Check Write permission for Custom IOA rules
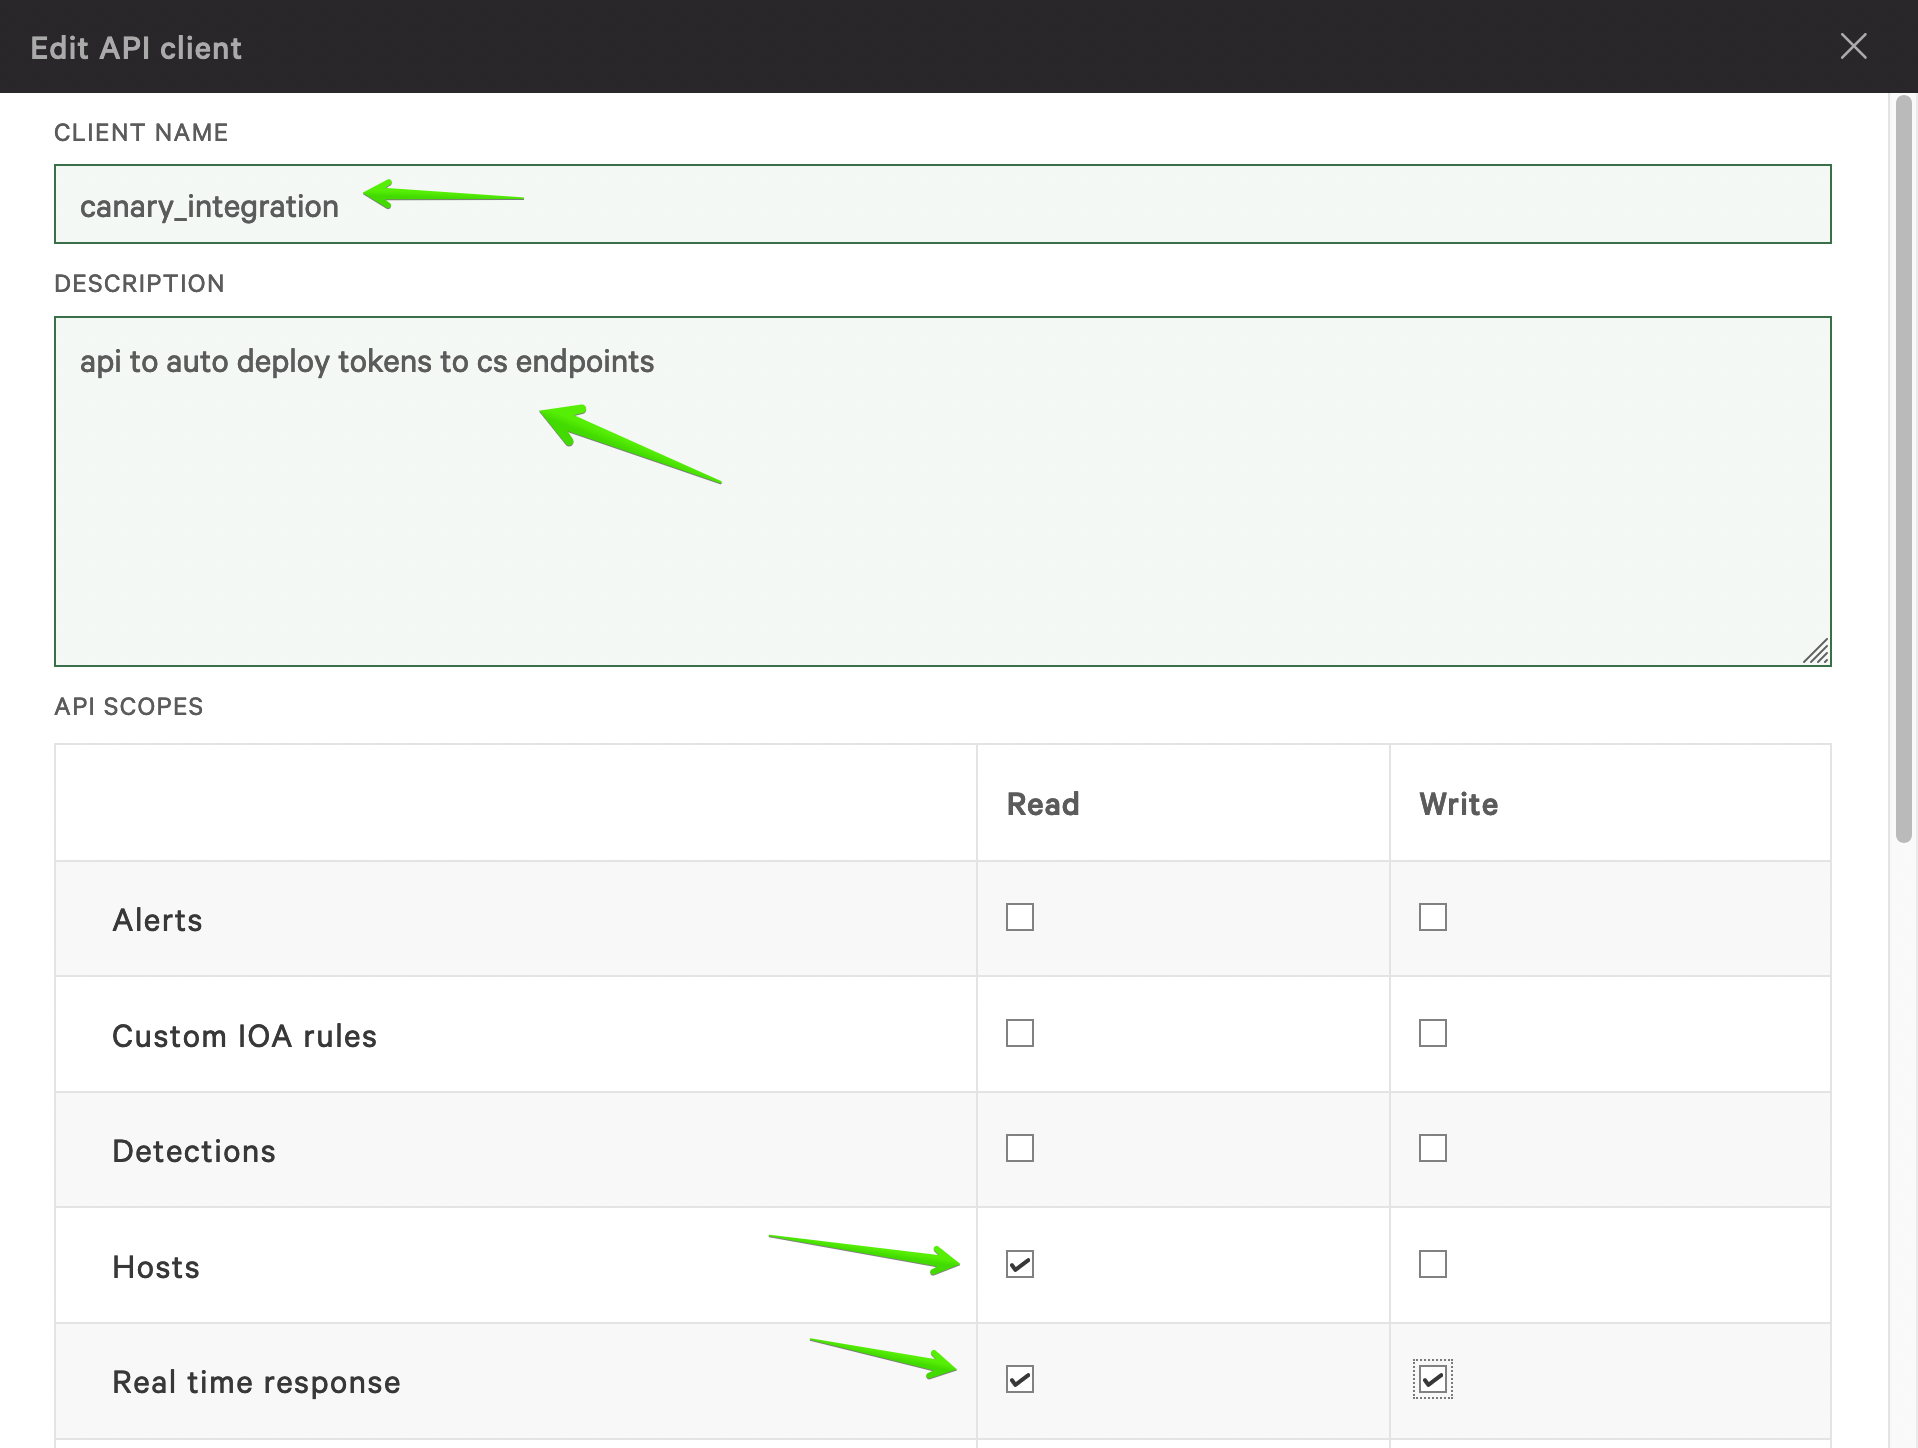1918x1448 pixels. [1433, 1034]
